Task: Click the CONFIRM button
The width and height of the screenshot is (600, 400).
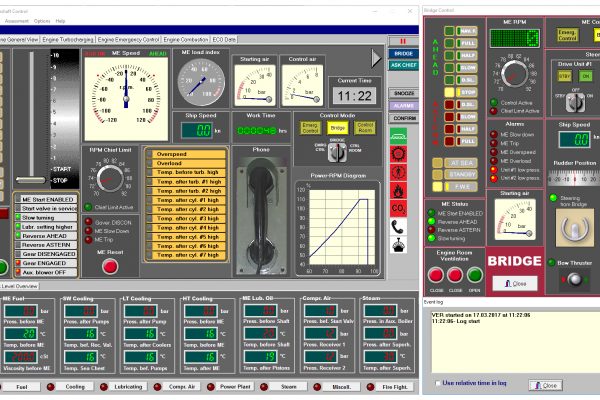Action: click(x=403, y=118)
